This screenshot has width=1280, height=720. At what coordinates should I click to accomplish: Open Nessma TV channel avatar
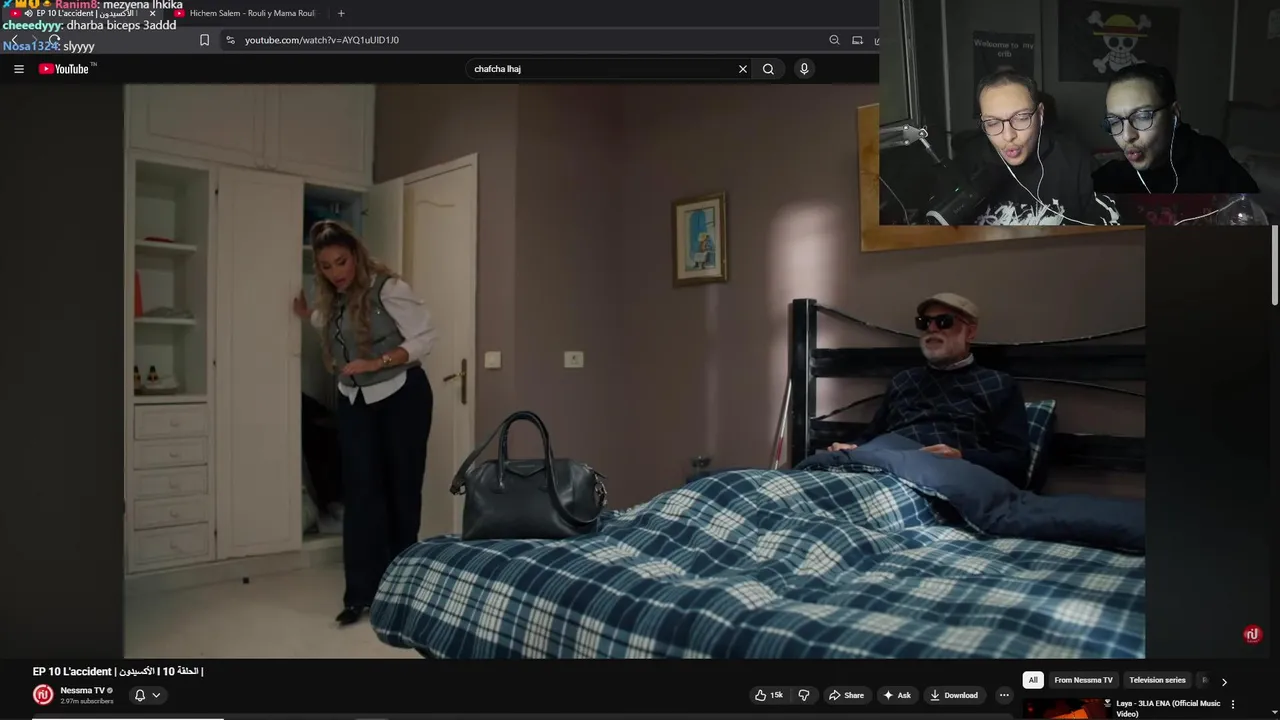43,694
